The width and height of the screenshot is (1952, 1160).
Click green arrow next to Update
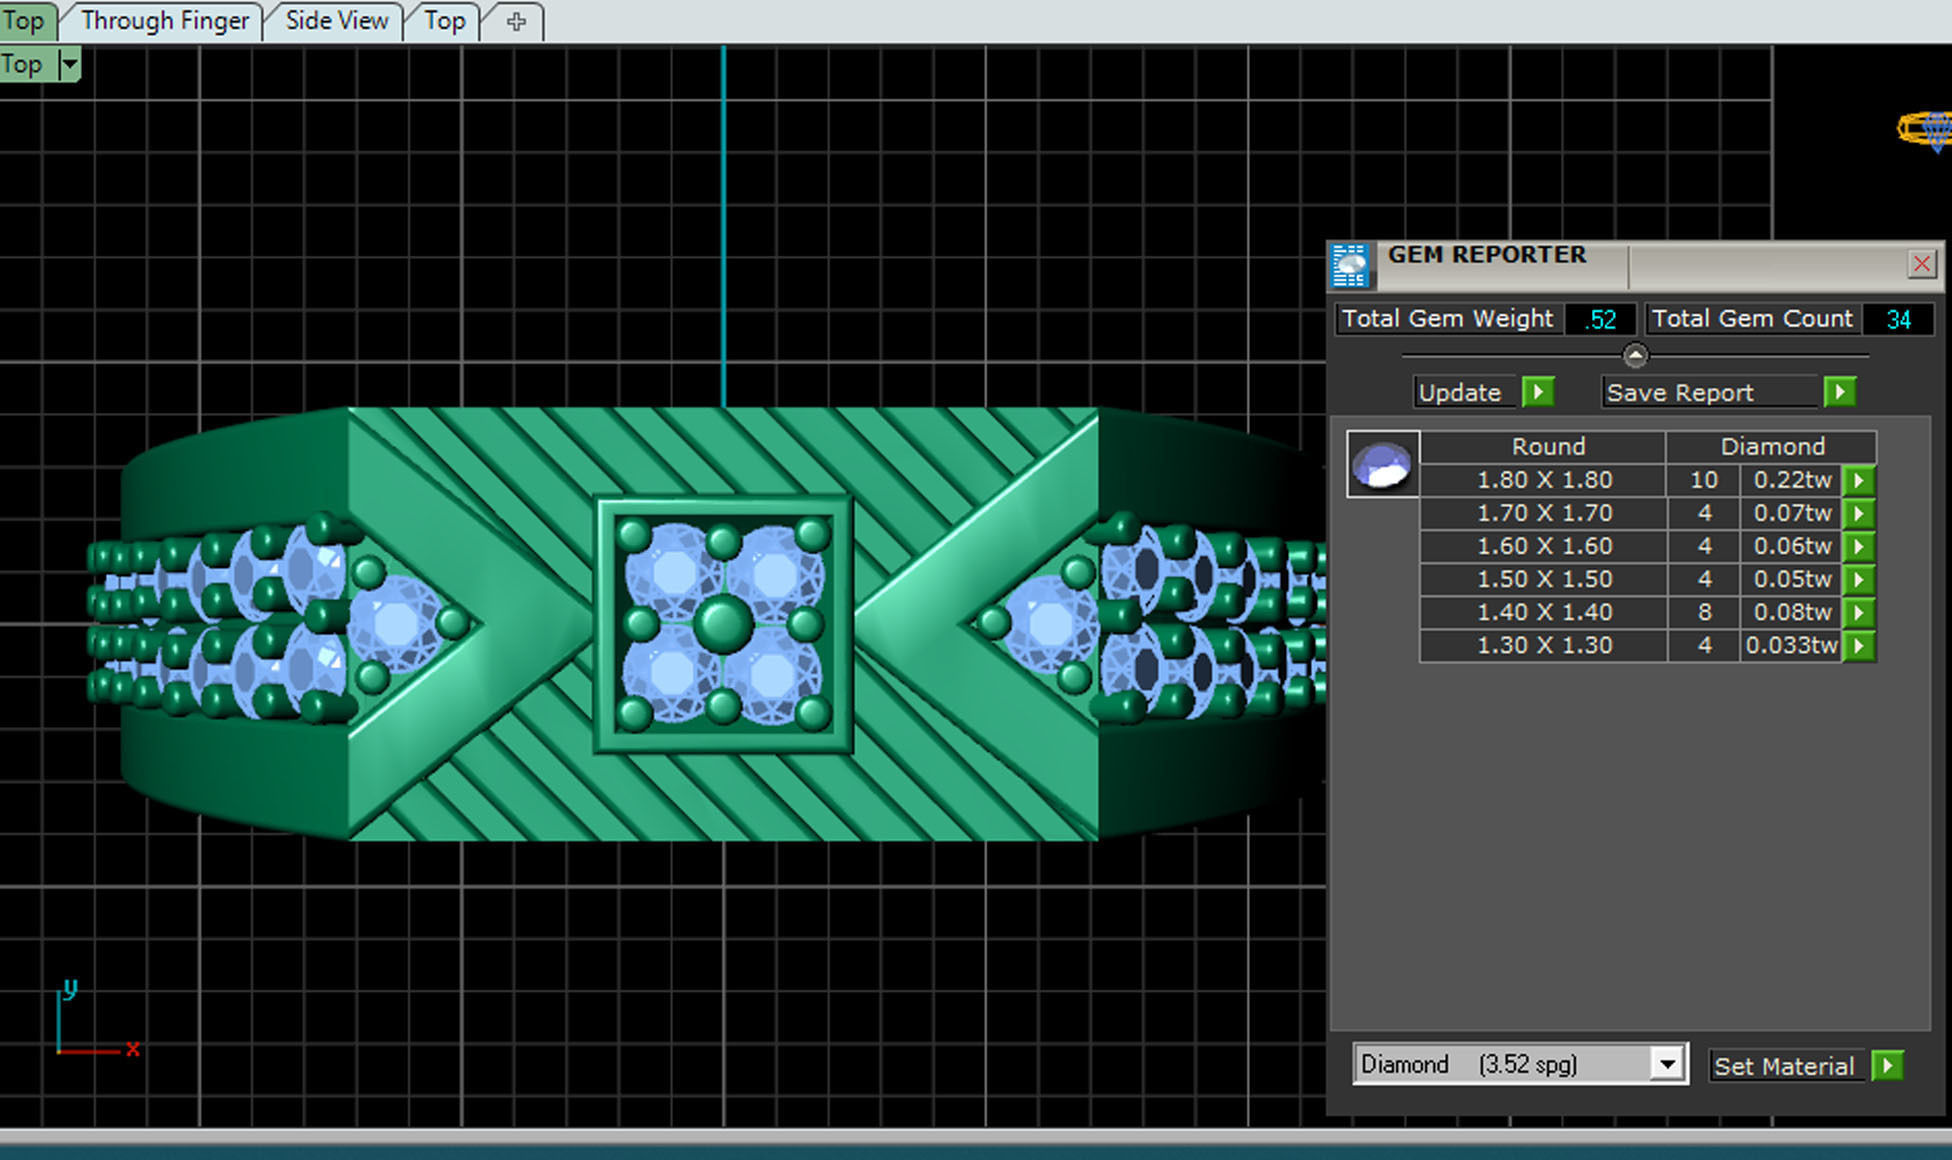tap(1538, 392)
